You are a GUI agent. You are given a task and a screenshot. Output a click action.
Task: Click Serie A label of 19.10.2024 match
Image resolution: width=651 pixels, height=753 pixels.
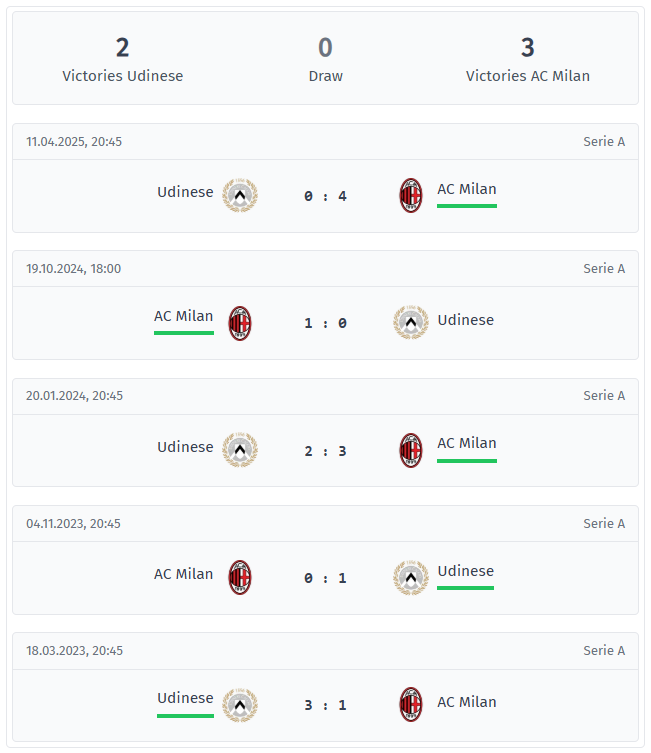click(604, 268)
